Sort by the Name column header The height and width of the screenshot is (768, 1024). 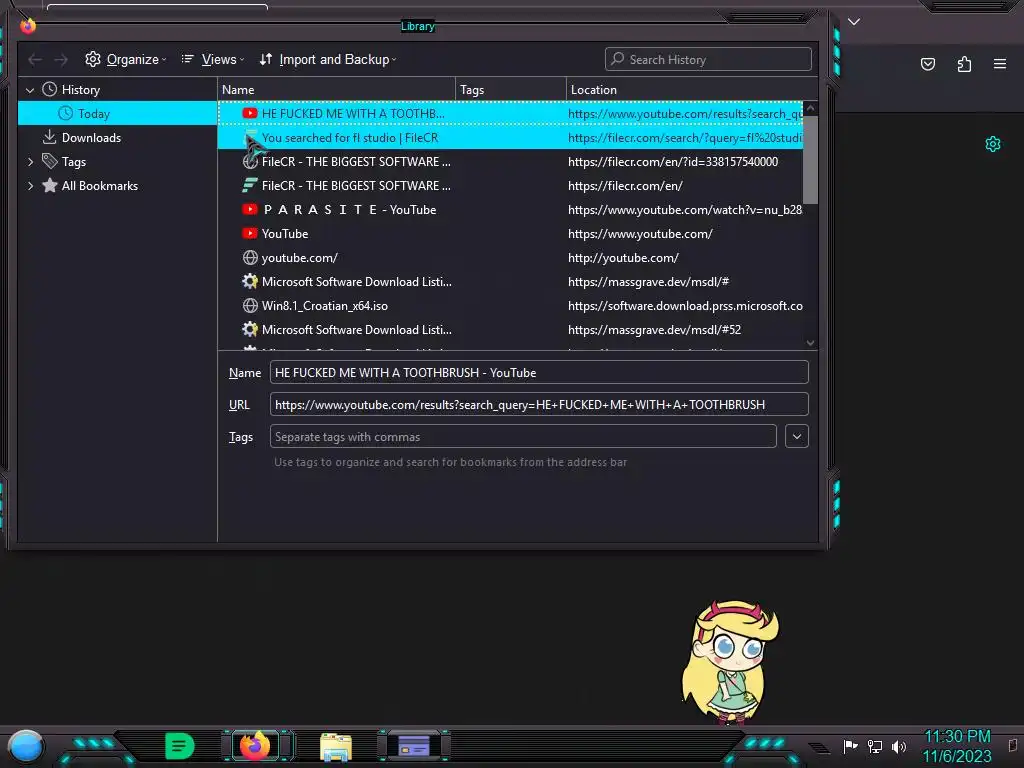point(336,89)
